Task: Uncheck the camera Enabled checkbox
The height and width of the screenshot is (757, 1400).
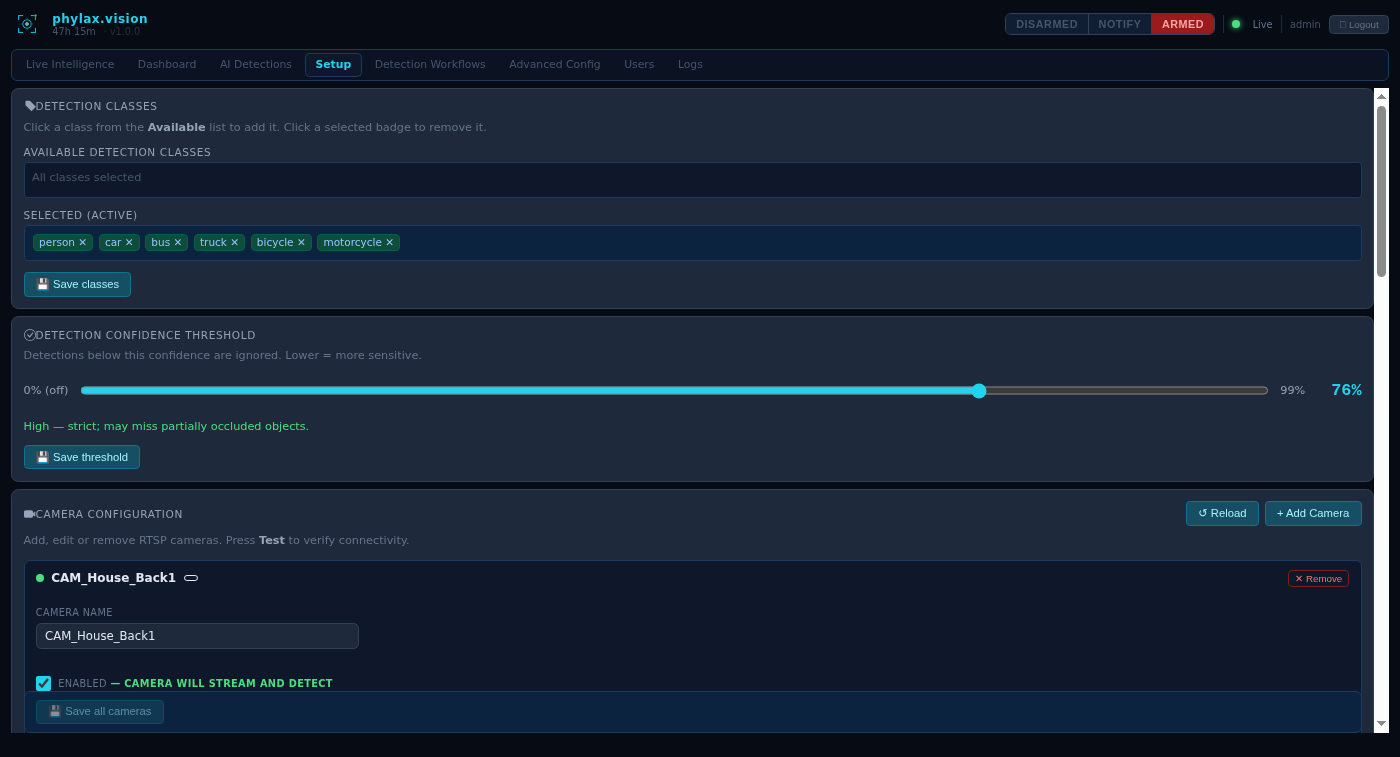Action: [43, 684]
